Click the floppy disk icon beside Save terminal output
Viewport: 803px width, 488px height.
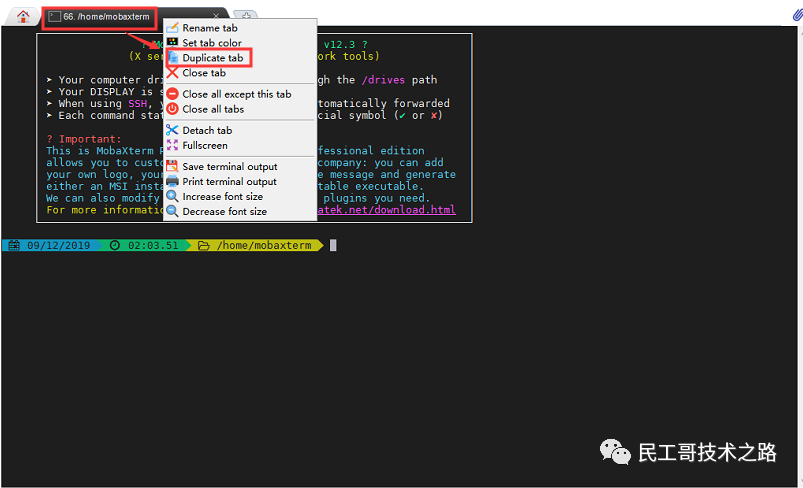click(x=173, y=166)
